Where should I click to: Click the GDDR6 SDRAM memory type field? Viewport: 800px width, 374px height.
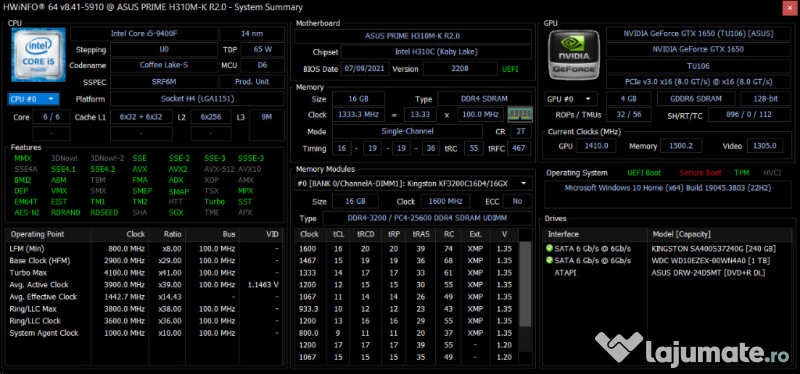click(696, 99)
